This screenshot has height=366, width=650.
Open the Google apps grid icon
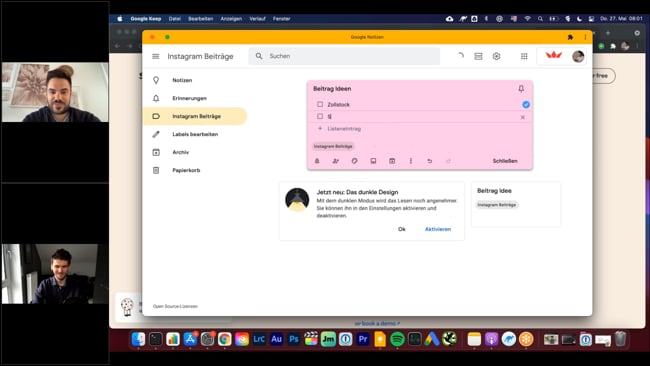(x=524, y=56)
